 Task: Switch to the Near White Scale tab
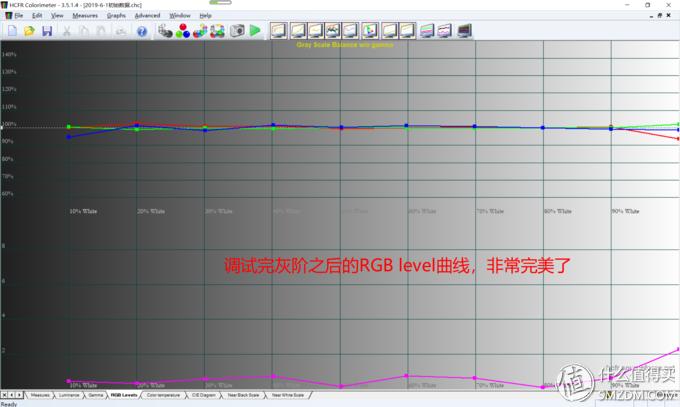click(x=288, y=395)
